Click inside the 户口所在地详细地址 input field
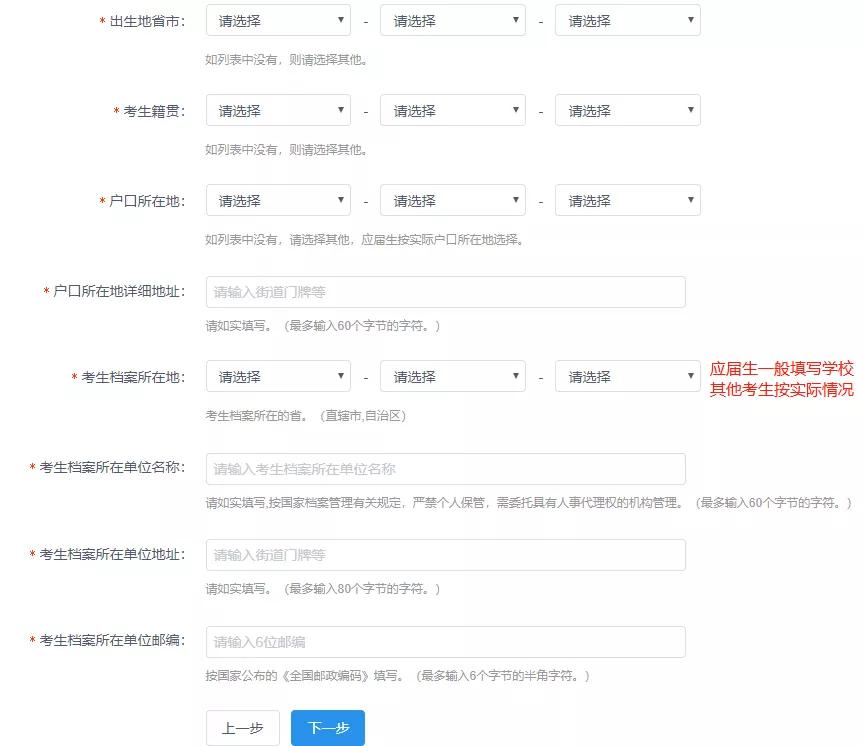 click(445, 291)
